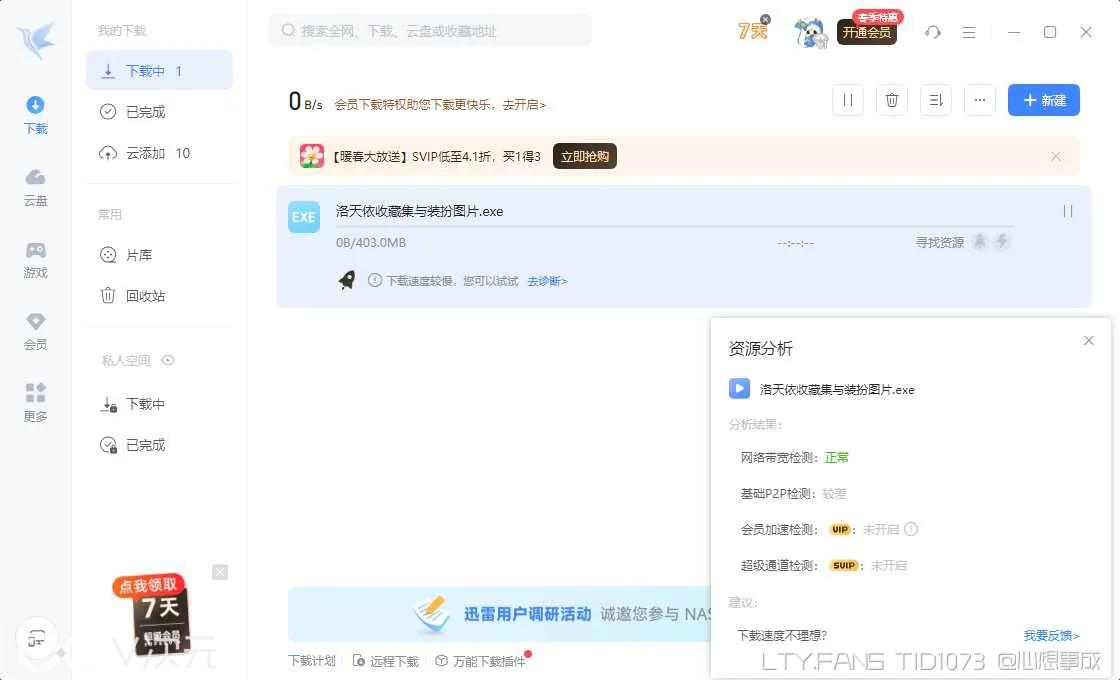Viewport: 1120px width, 680px height.
Task: Click the 新建 new task button
Action: pos(1044,100)
